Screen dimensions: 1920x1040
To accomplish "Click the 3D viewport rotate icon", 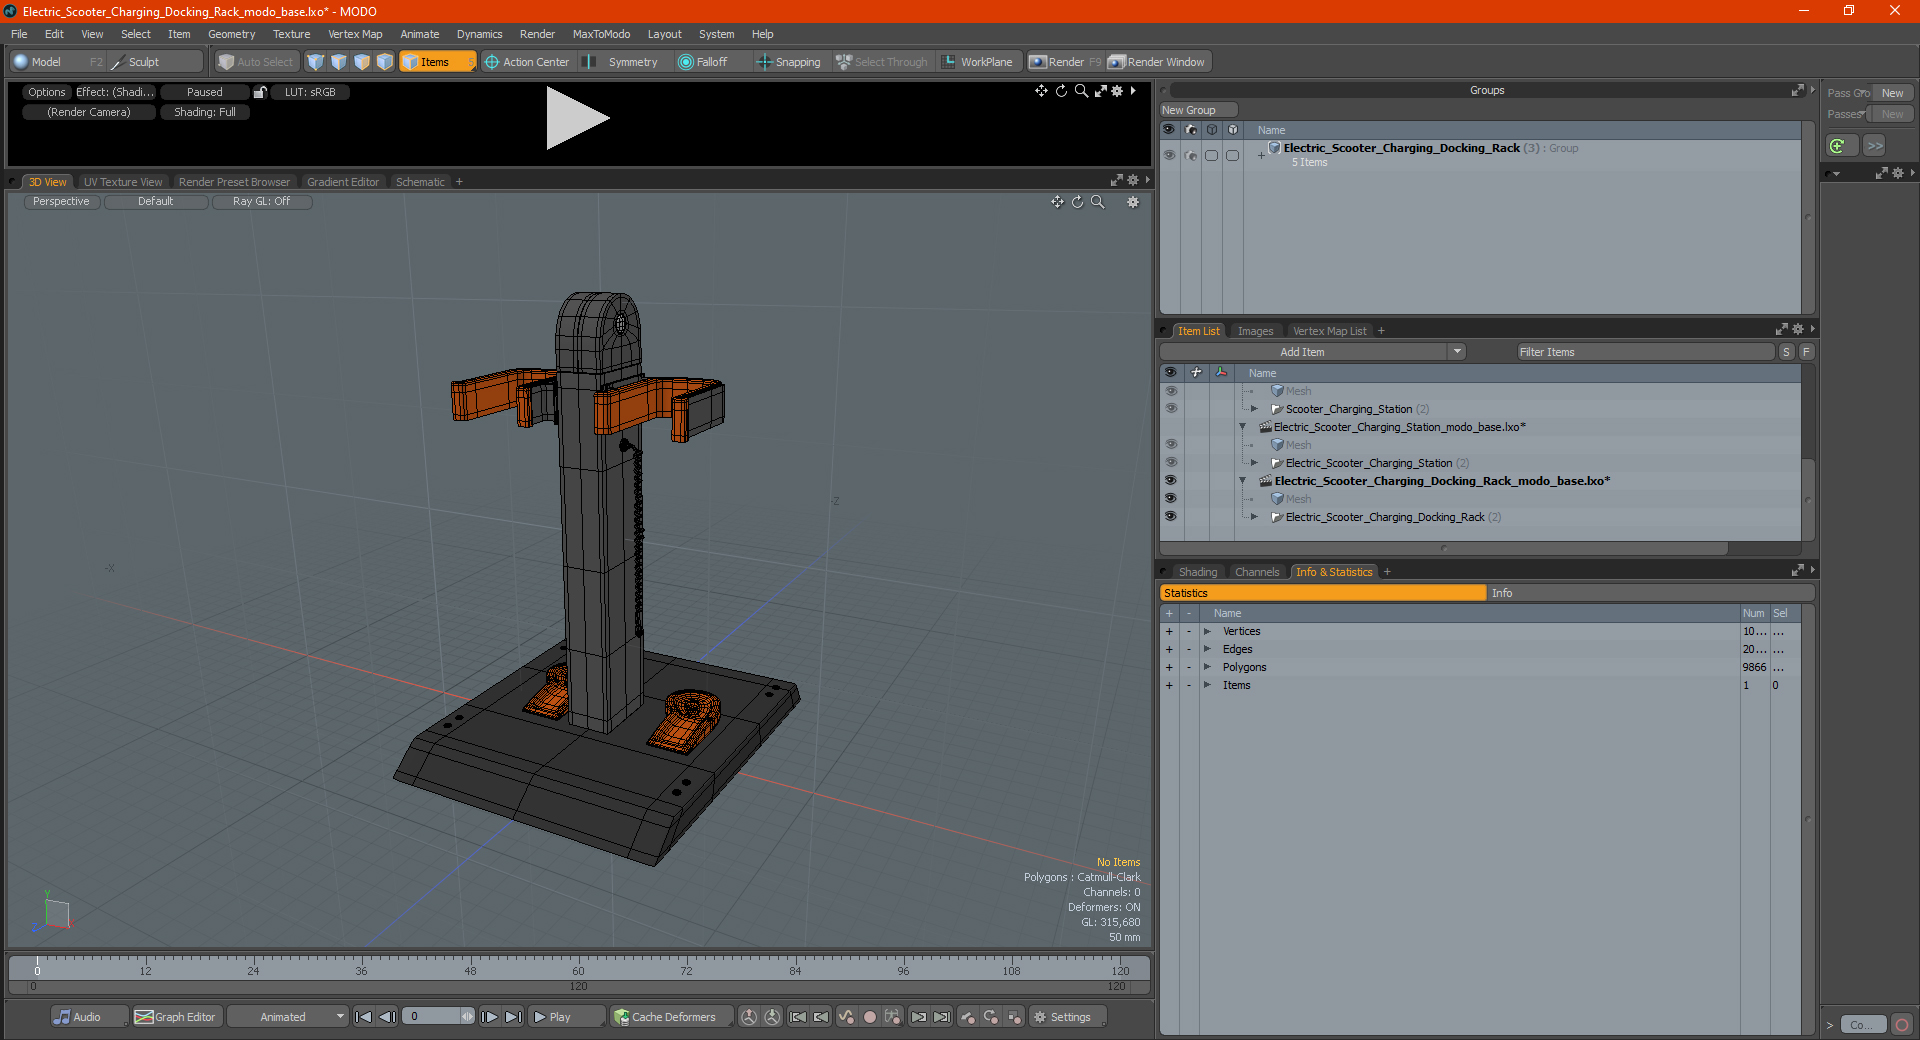I will click(x=1078, y=202).
